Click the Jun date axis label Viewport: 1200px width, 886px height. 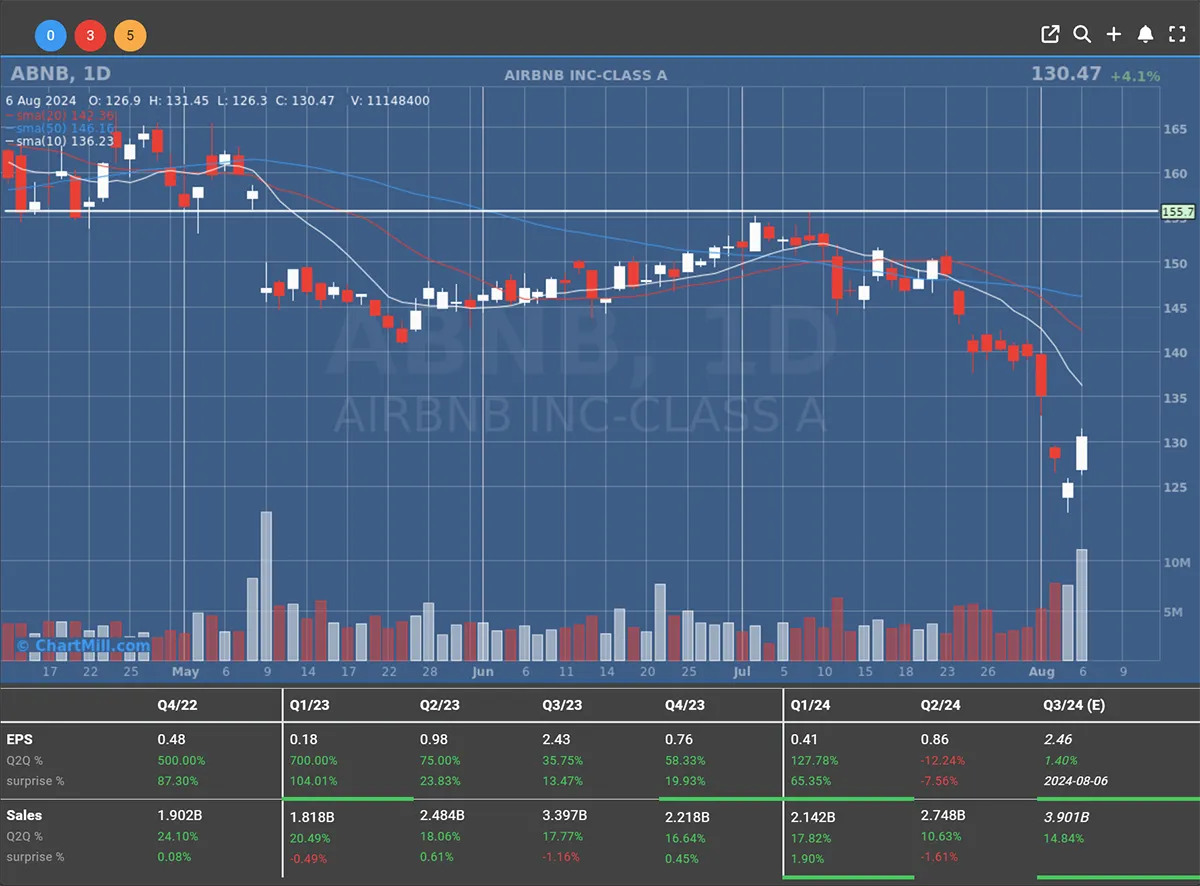tap(483, 672)
